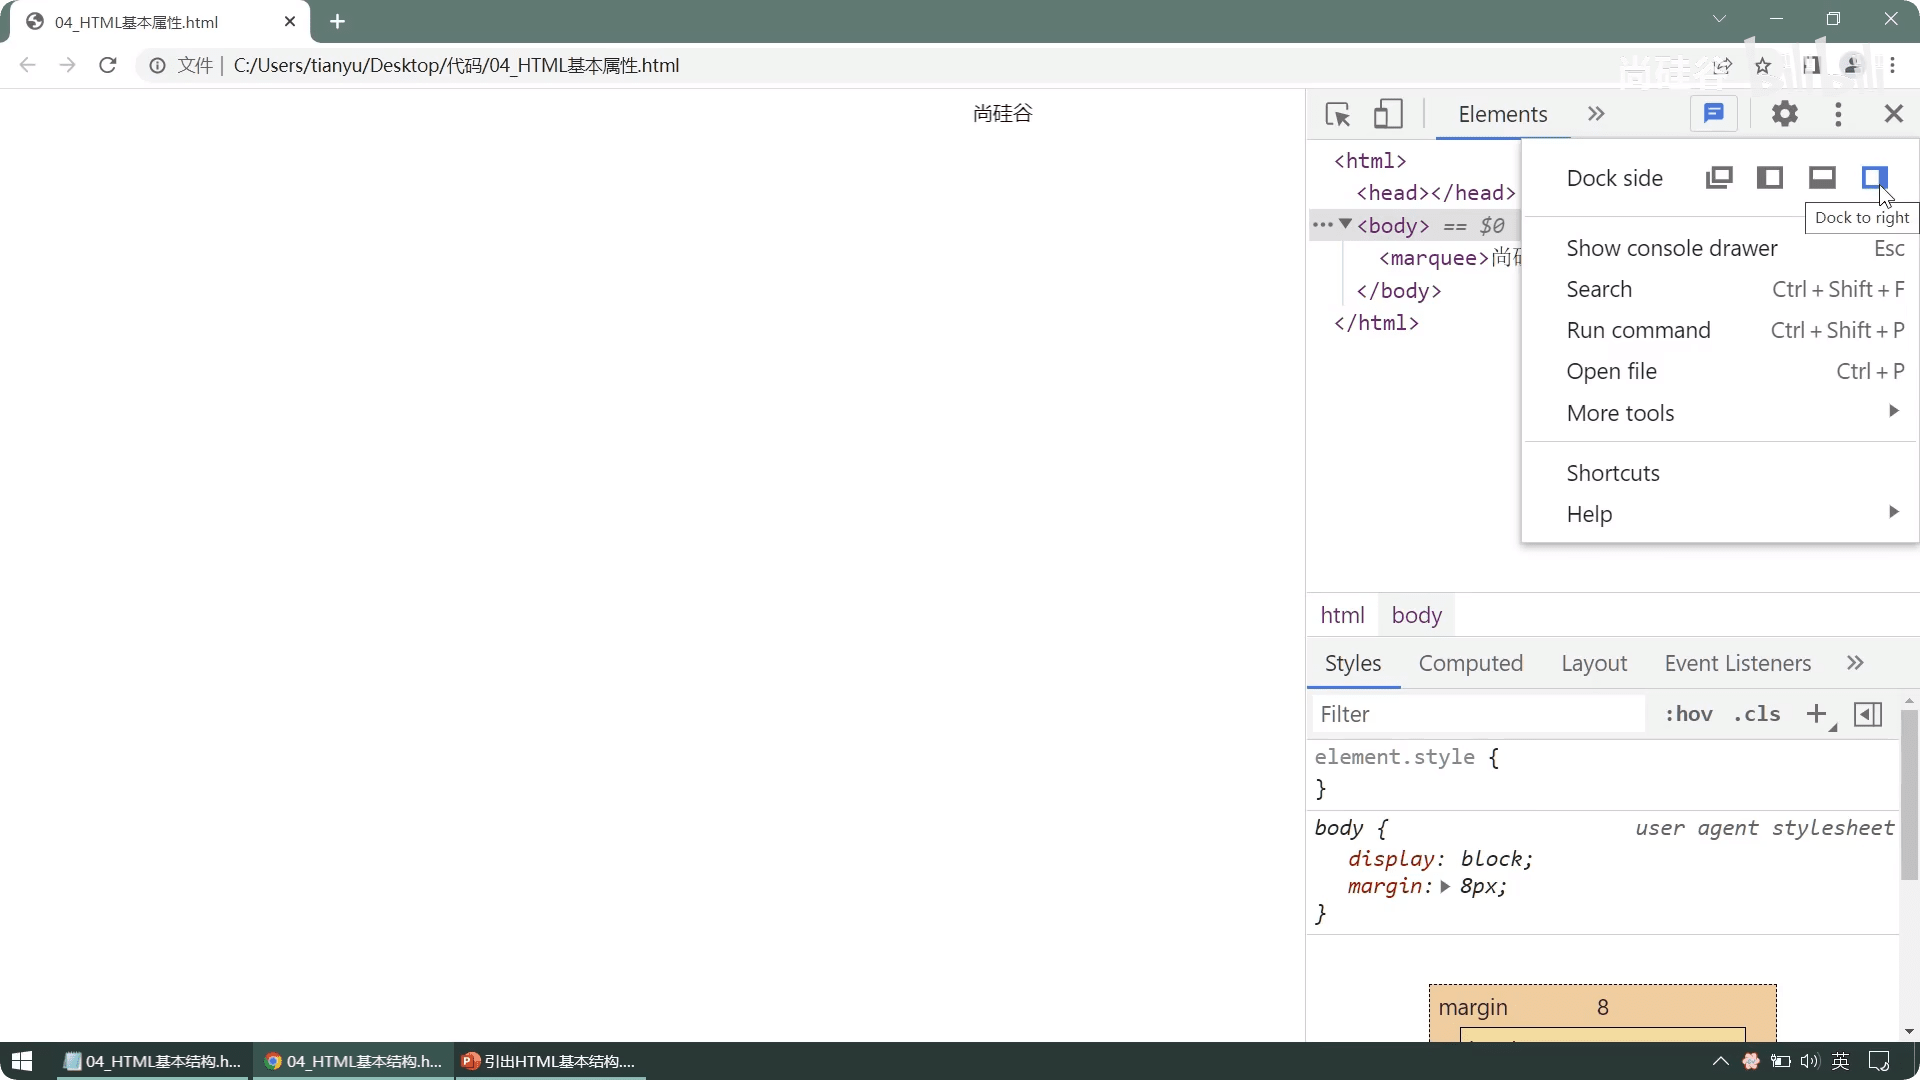Dock DevTools to bottom

click(1822, 178)
